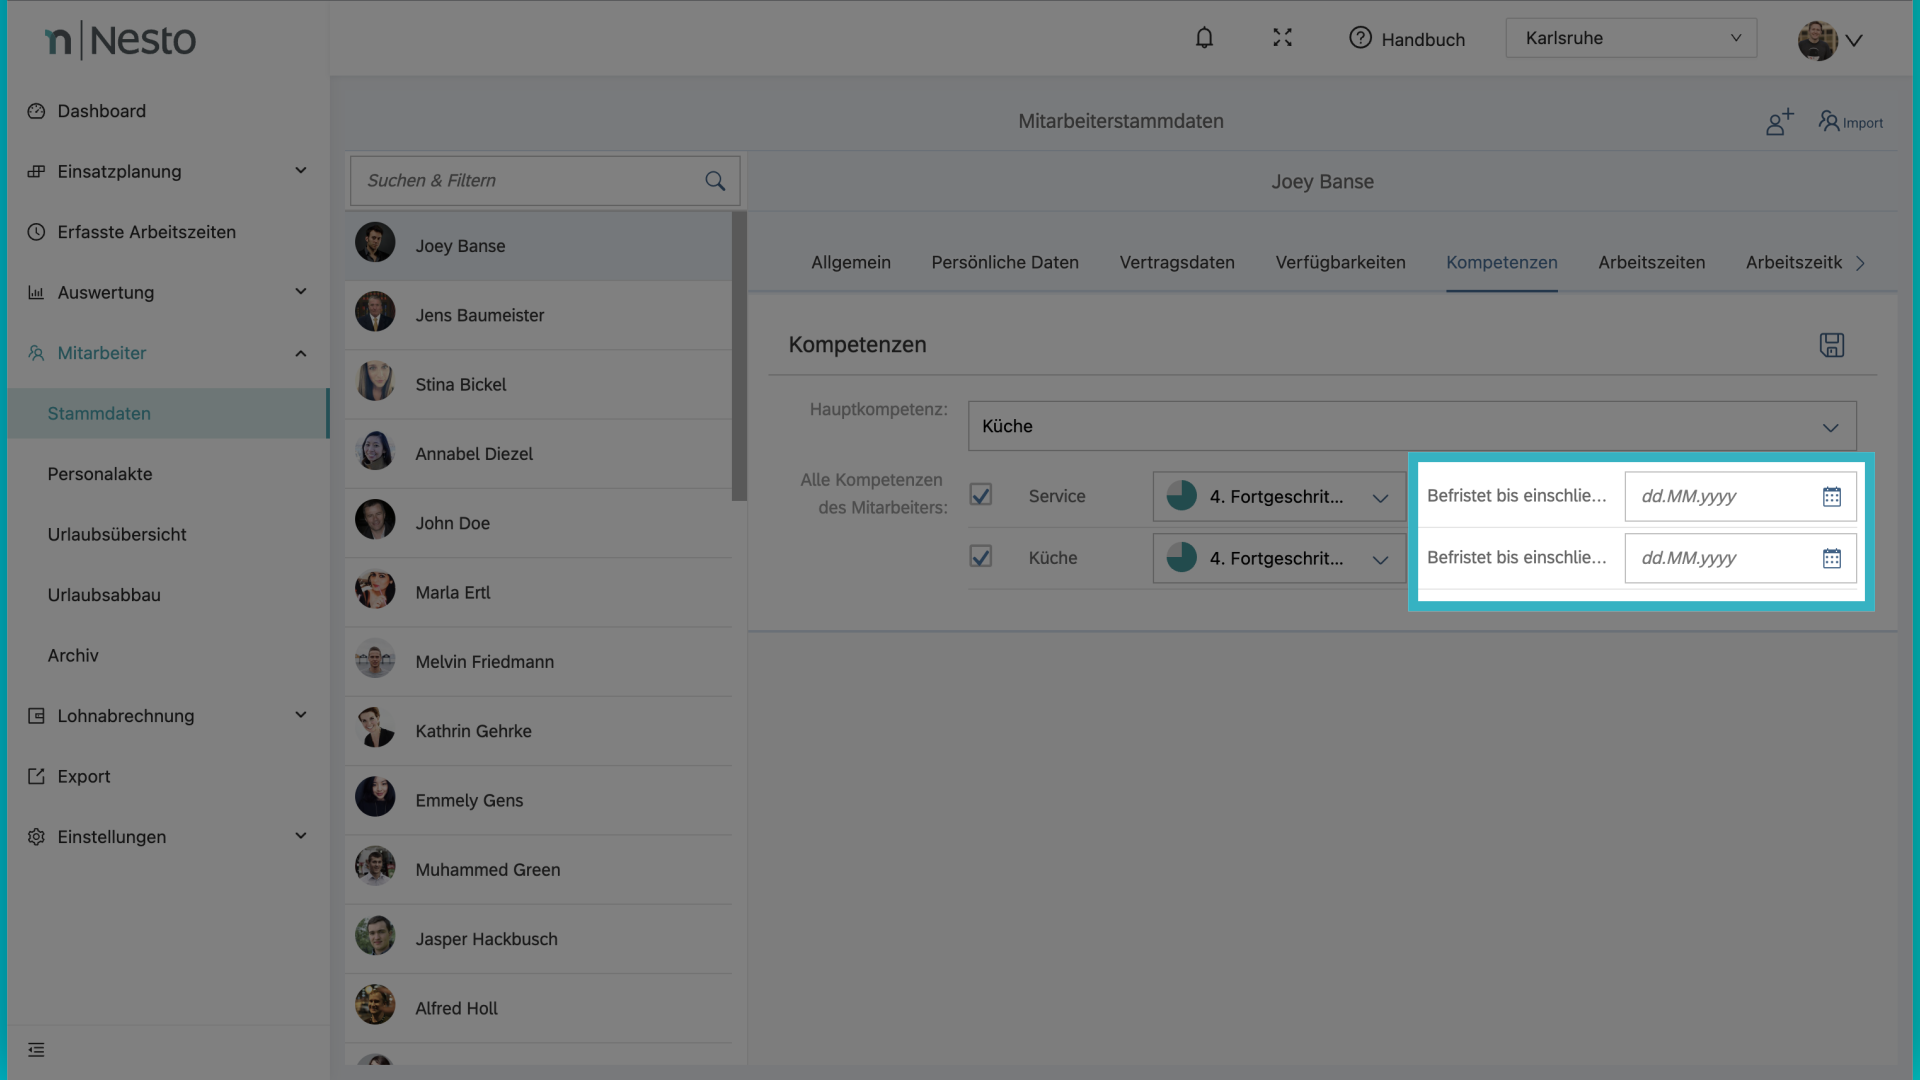Viewport: 1920px width, 1080px height.
Task: Open calendar picker for Küche expiry date
Action: [1831, 559]
